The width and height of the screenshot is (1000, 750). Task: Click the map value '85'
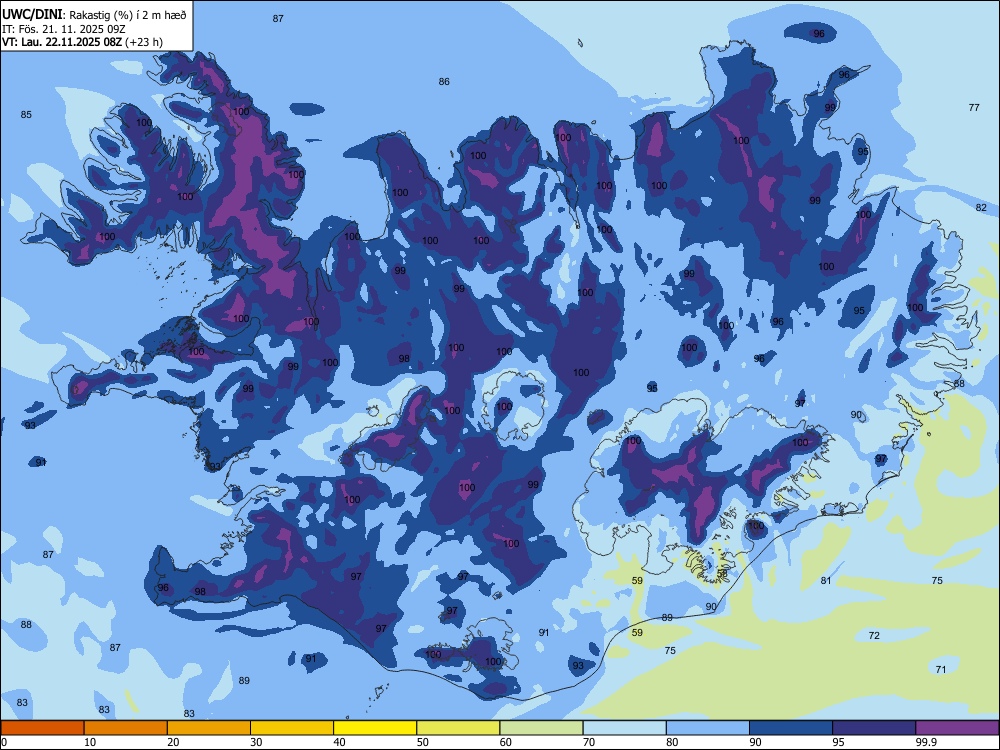pos(26,115)
